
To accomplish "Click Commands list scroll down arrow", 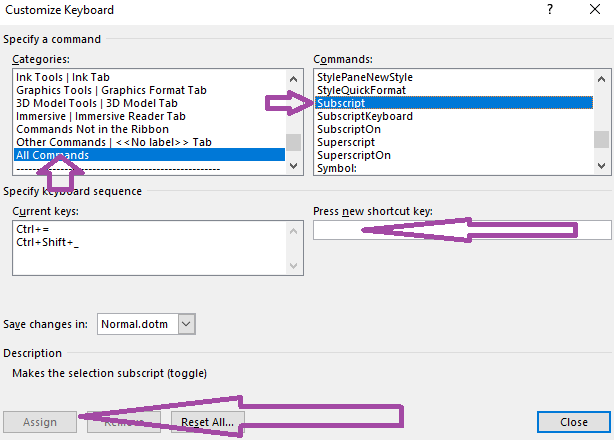I will coord(601,166).
